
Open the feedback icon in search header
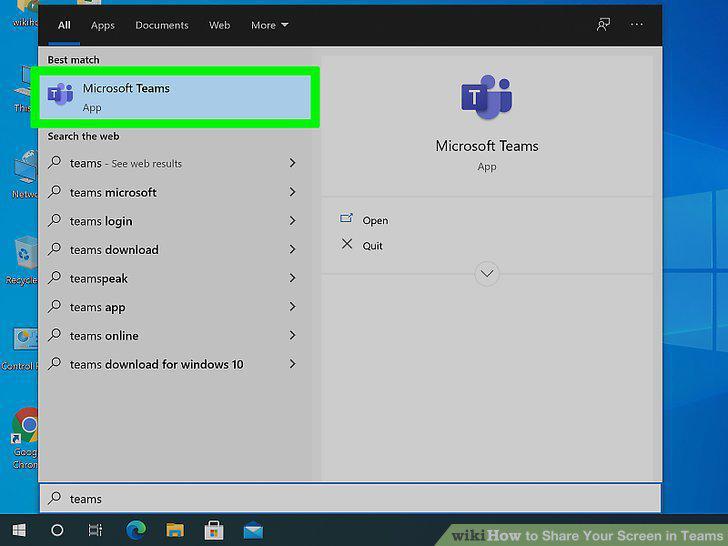click(x=603, y=25)
